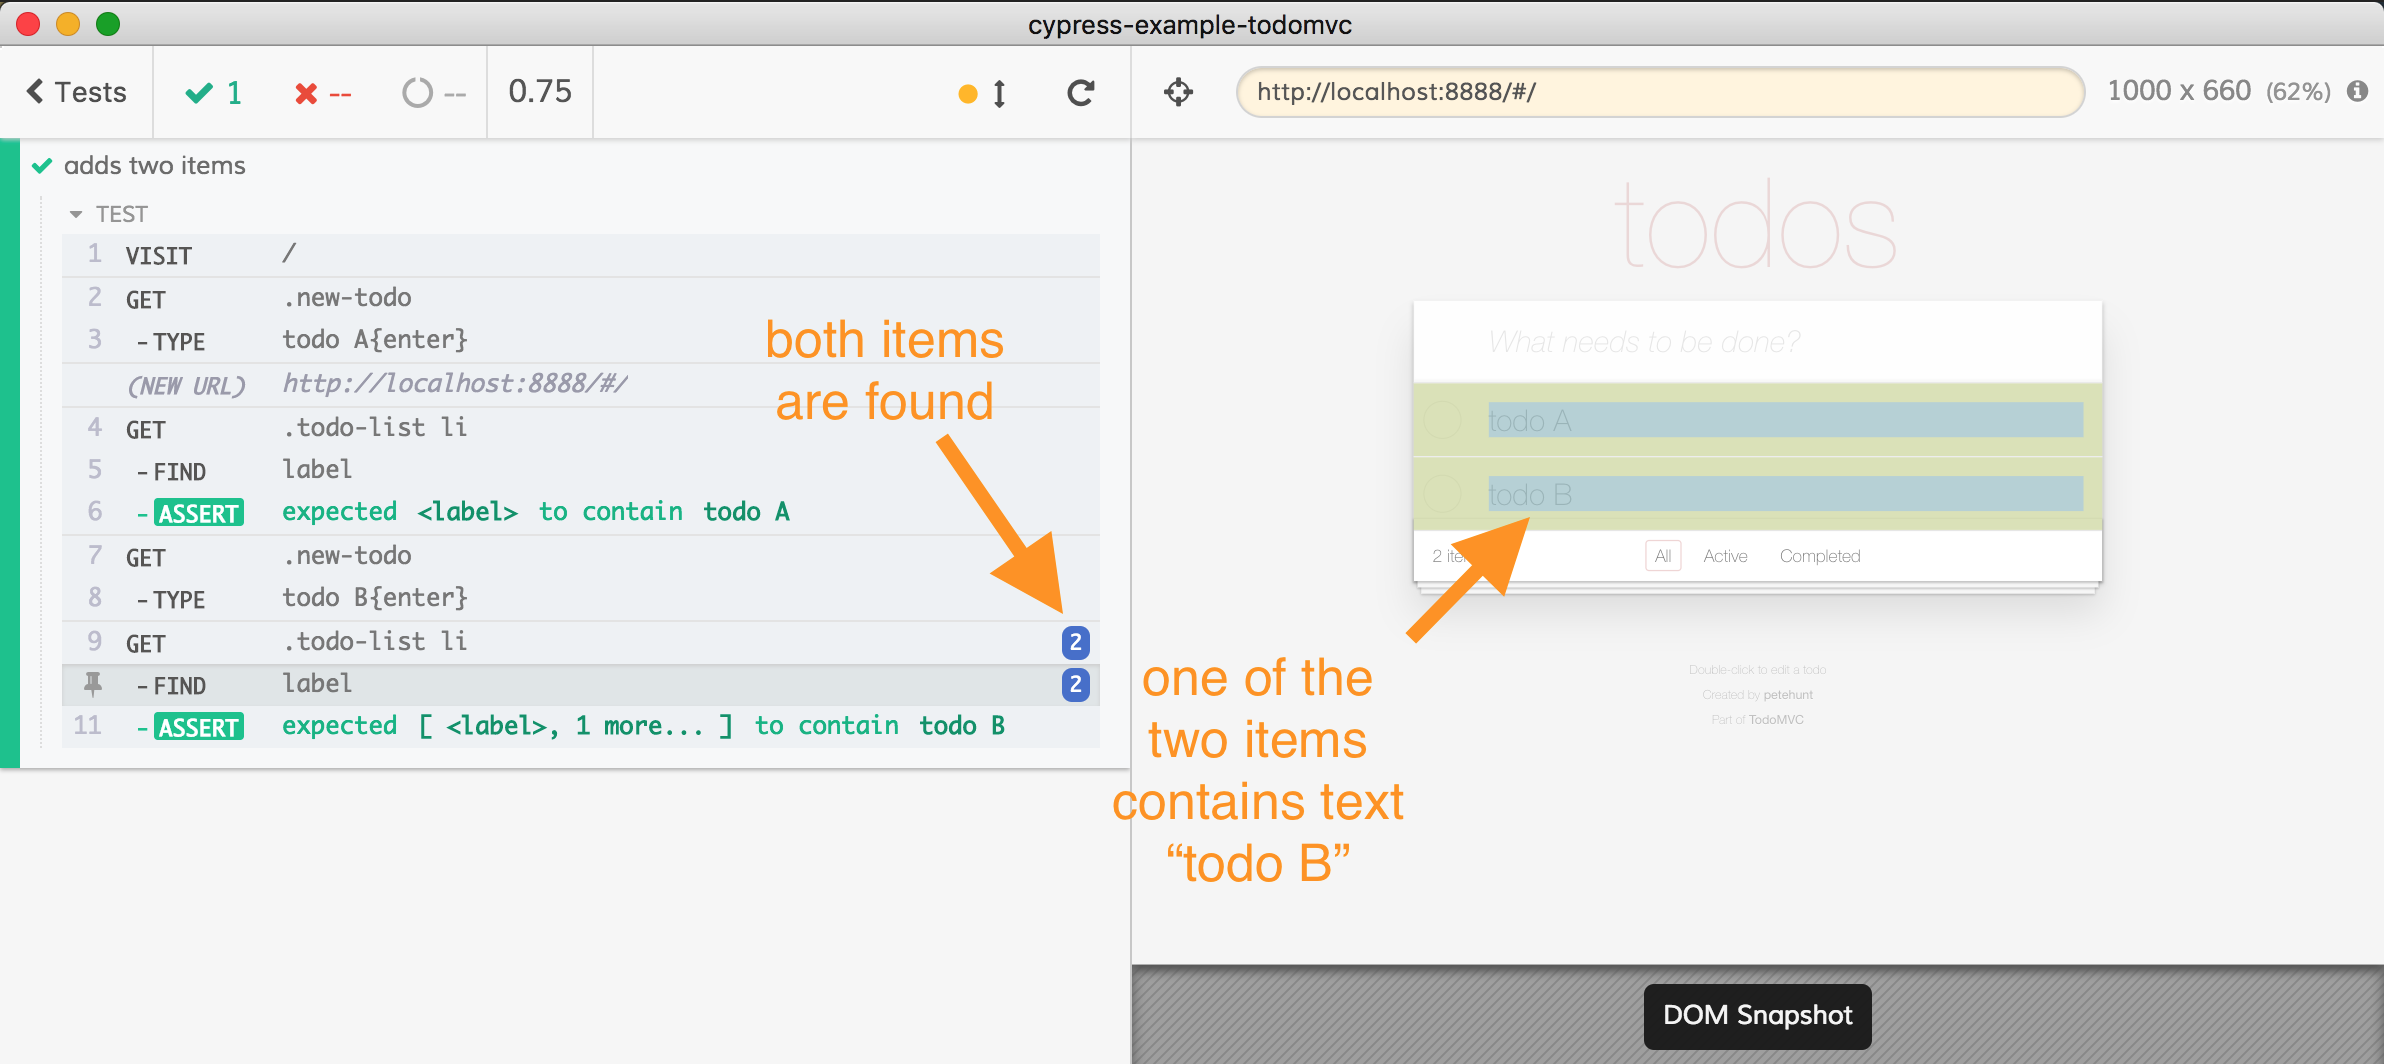Unpin the pinned FIND label command
The image size is (2384, 1064).
click(93, 684)
